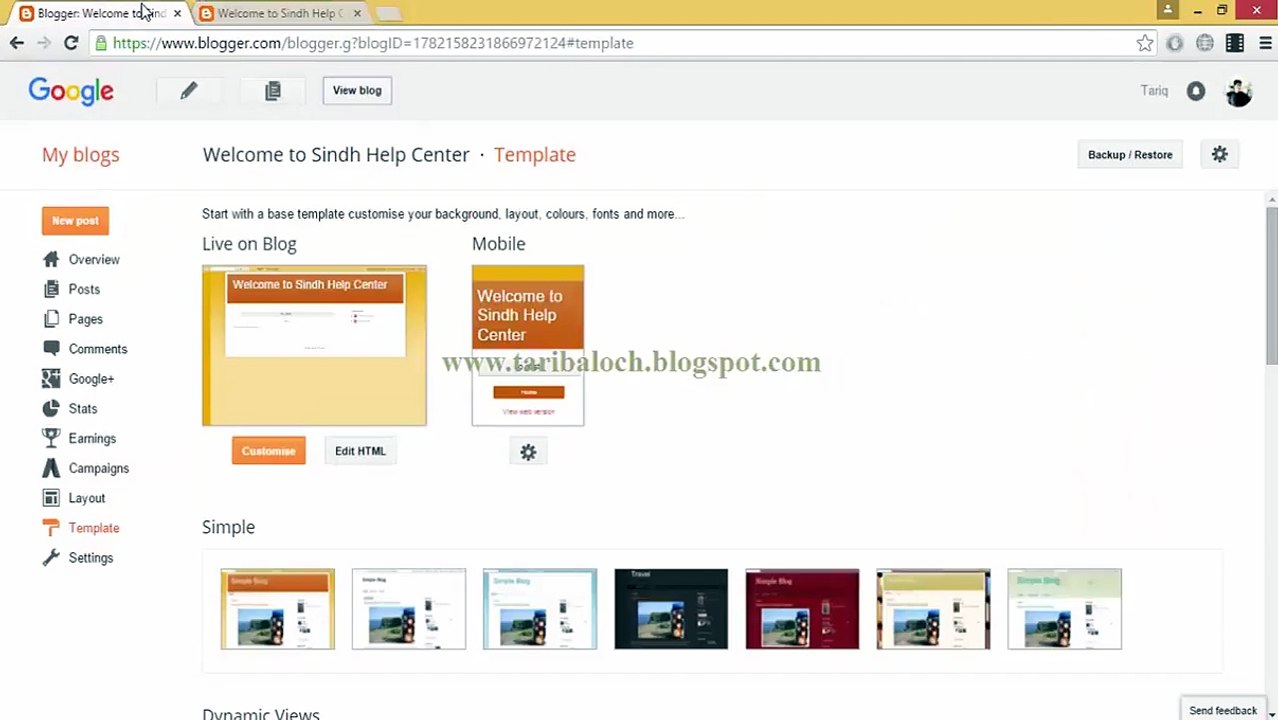Image resolution: width=1278 pixels, height=720 pixels.
Task: Open the Earnings sidebar link
Action: 92,438
